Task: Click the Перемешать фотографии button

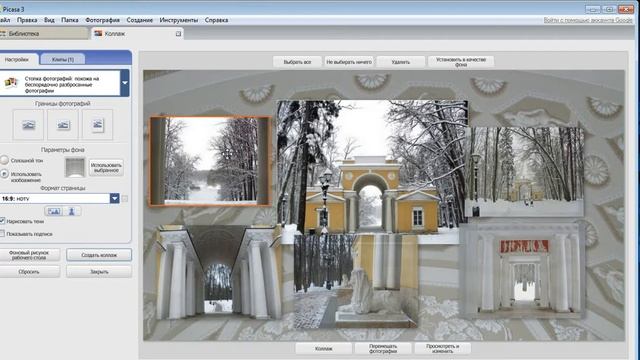Action: (x=383, y=349)
